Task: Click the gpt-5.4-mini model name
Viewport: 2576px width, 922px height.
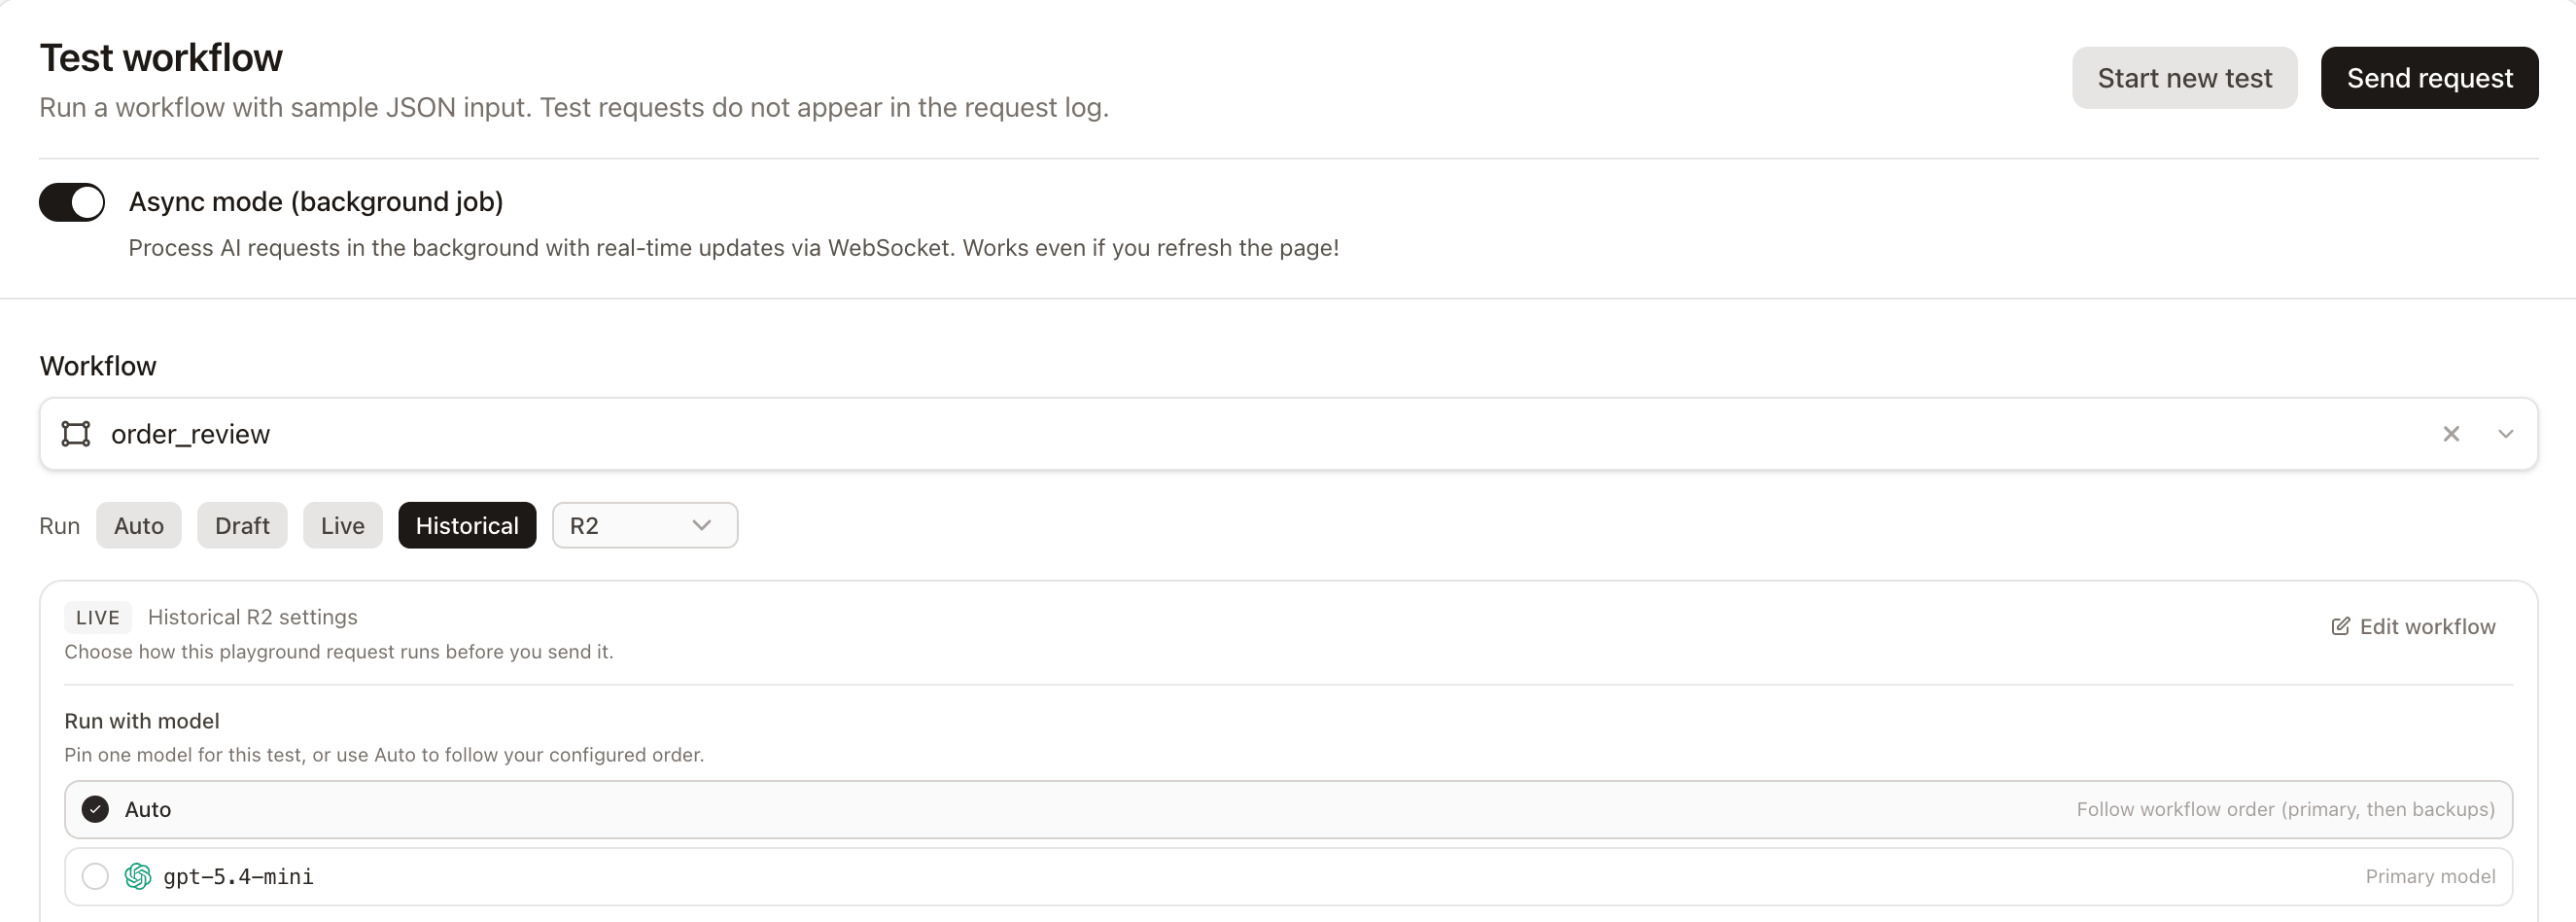Action: click(x=238, y=877)
